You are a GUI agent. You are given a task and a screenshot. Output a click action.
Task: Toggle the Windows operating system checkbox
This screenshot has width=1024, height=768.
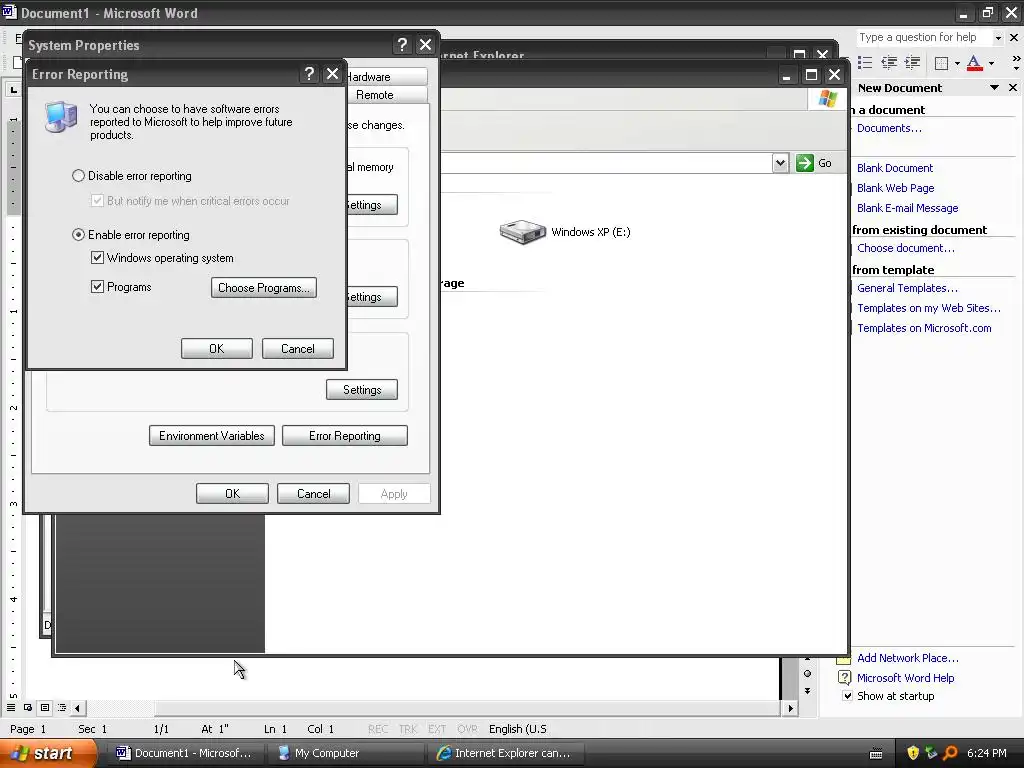(x=97, y=258)
